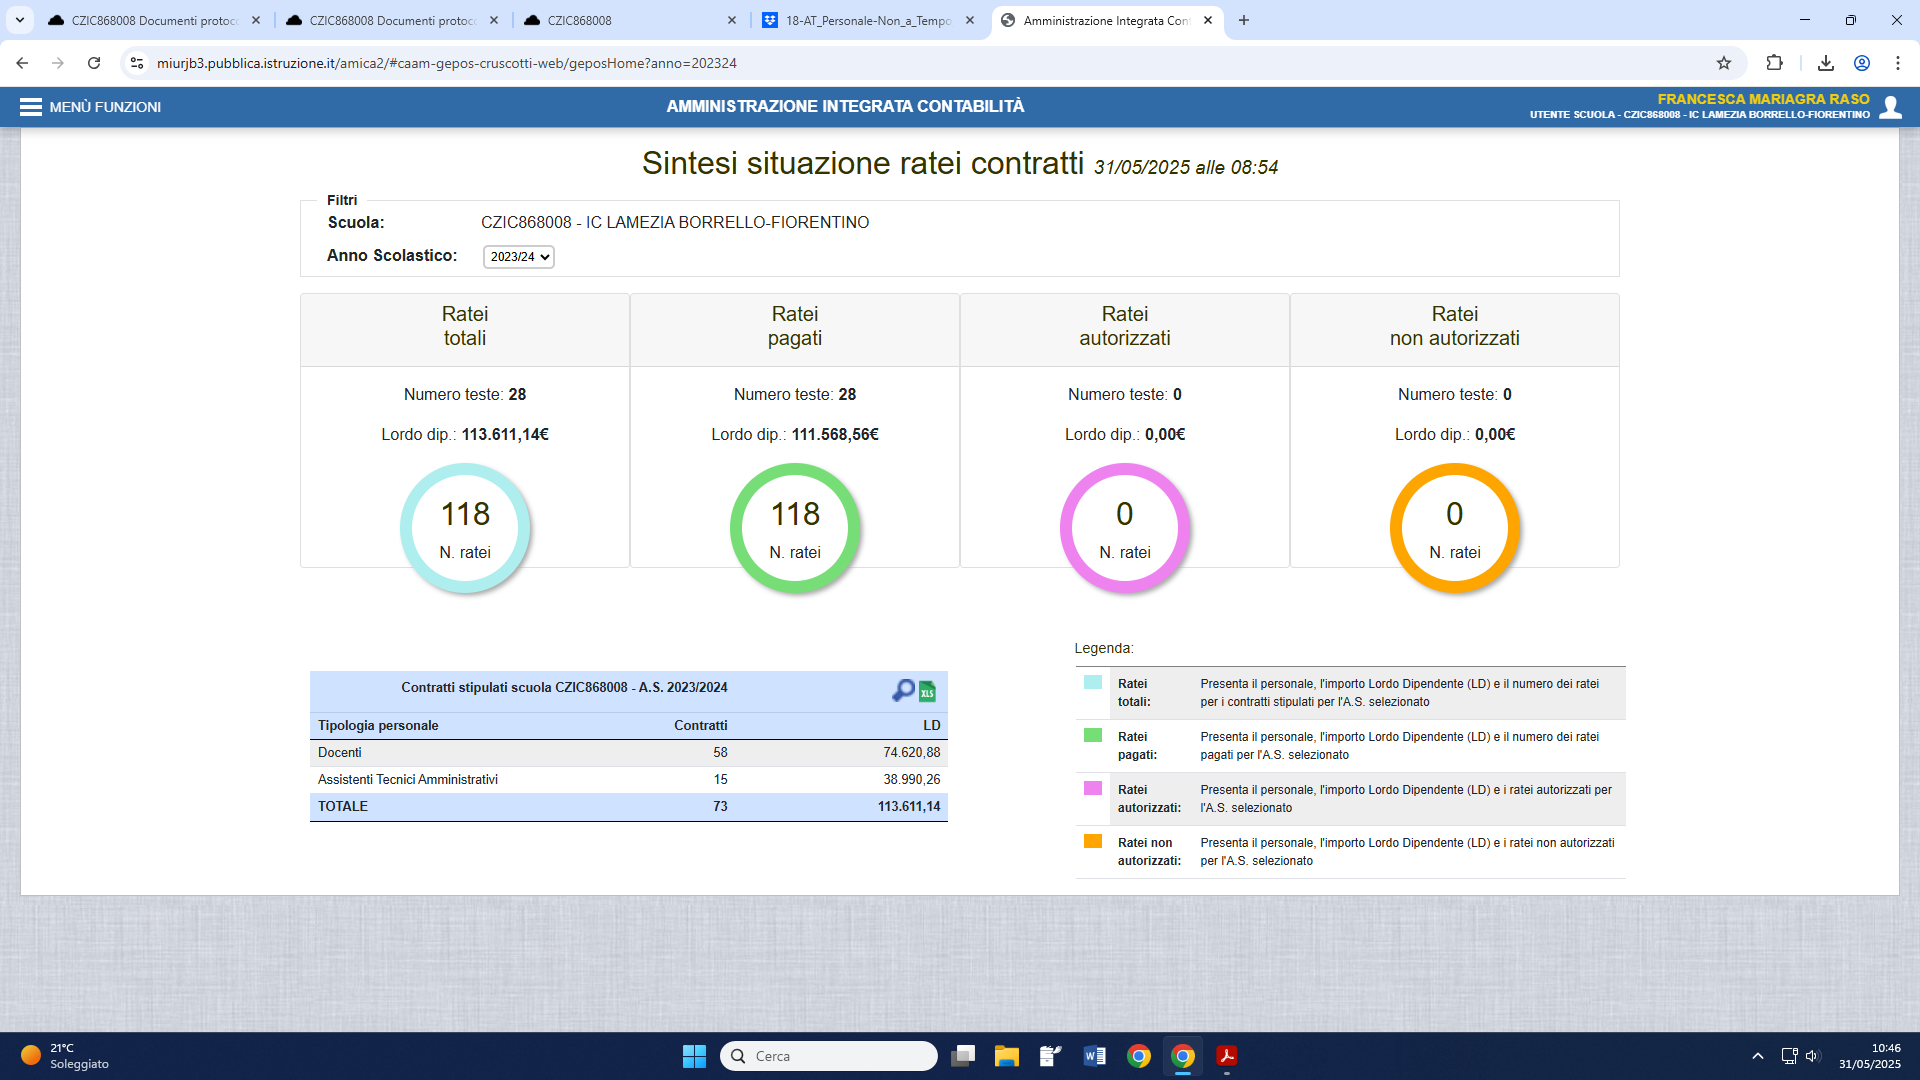Viewport: 1920px width, 1080px height.
Task: Click the Windows taskbar search box
Action: click(x=829, y=1056)
